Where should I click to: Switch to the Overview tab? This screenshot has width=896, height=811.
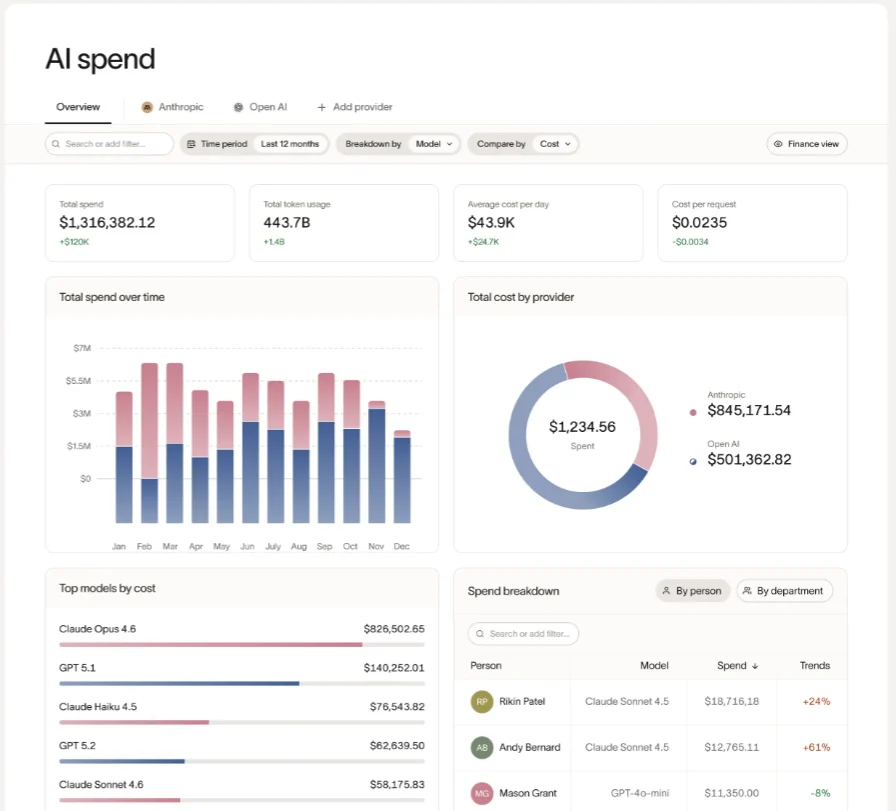coord(78,107)
